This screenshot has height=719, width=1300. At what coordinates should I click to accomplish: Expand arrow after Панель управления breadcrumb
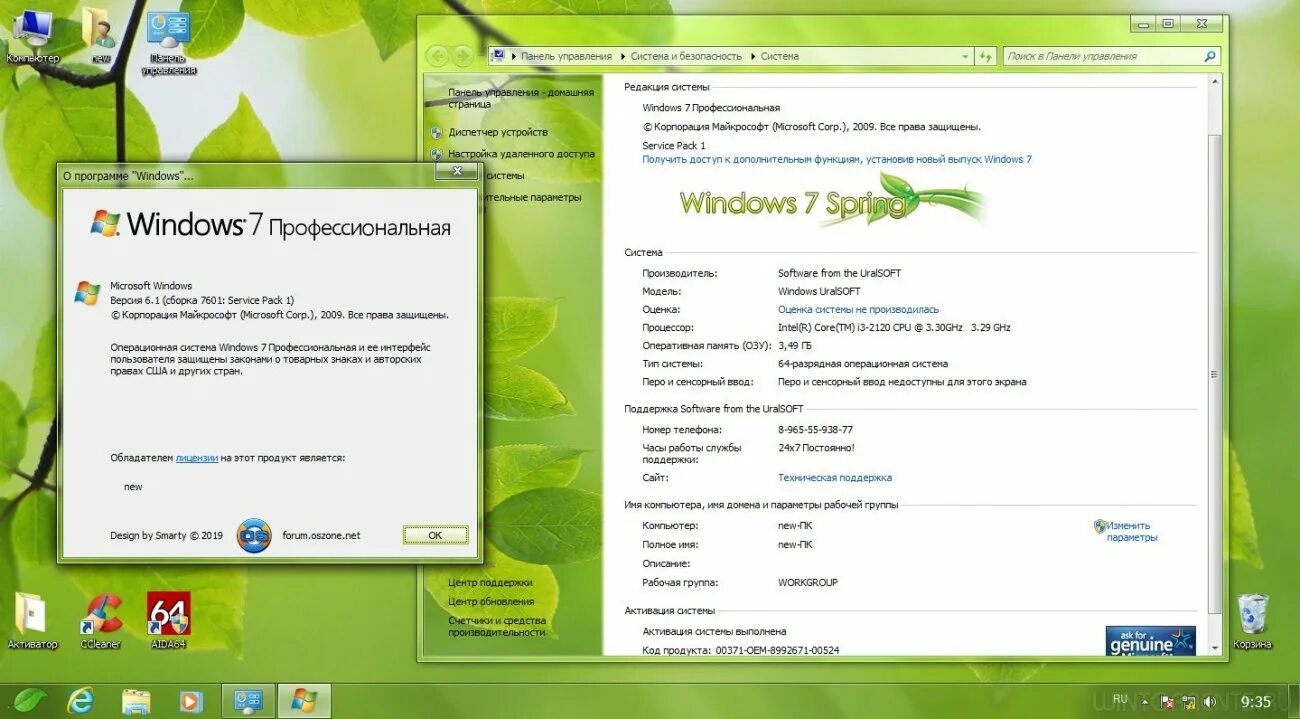click(x=622, y=56)
